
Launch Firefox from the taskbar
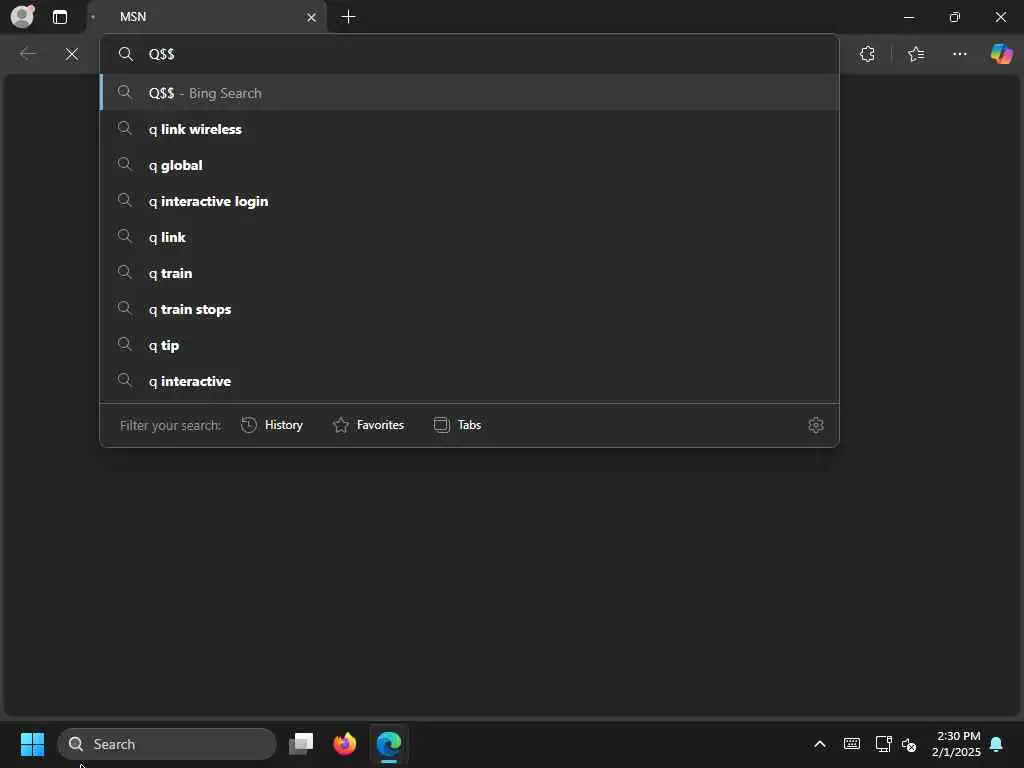[x=345, y=744]
